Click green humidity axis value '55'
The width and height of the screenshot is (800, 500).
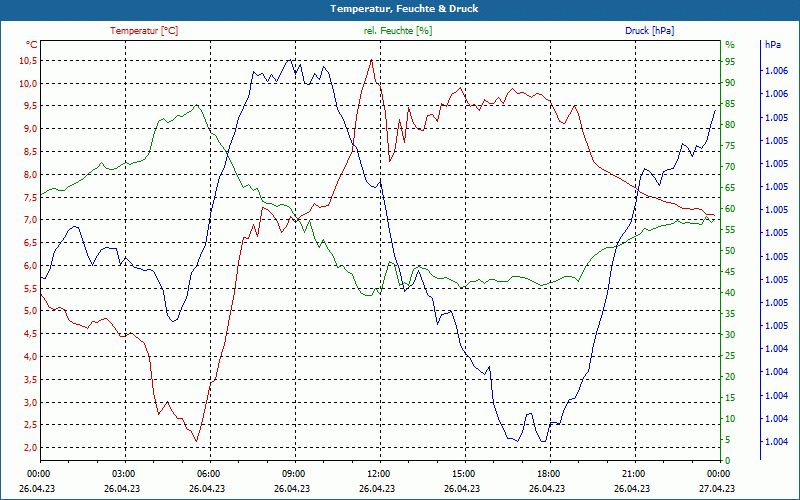pyautogui.click(x=730, y=230)
